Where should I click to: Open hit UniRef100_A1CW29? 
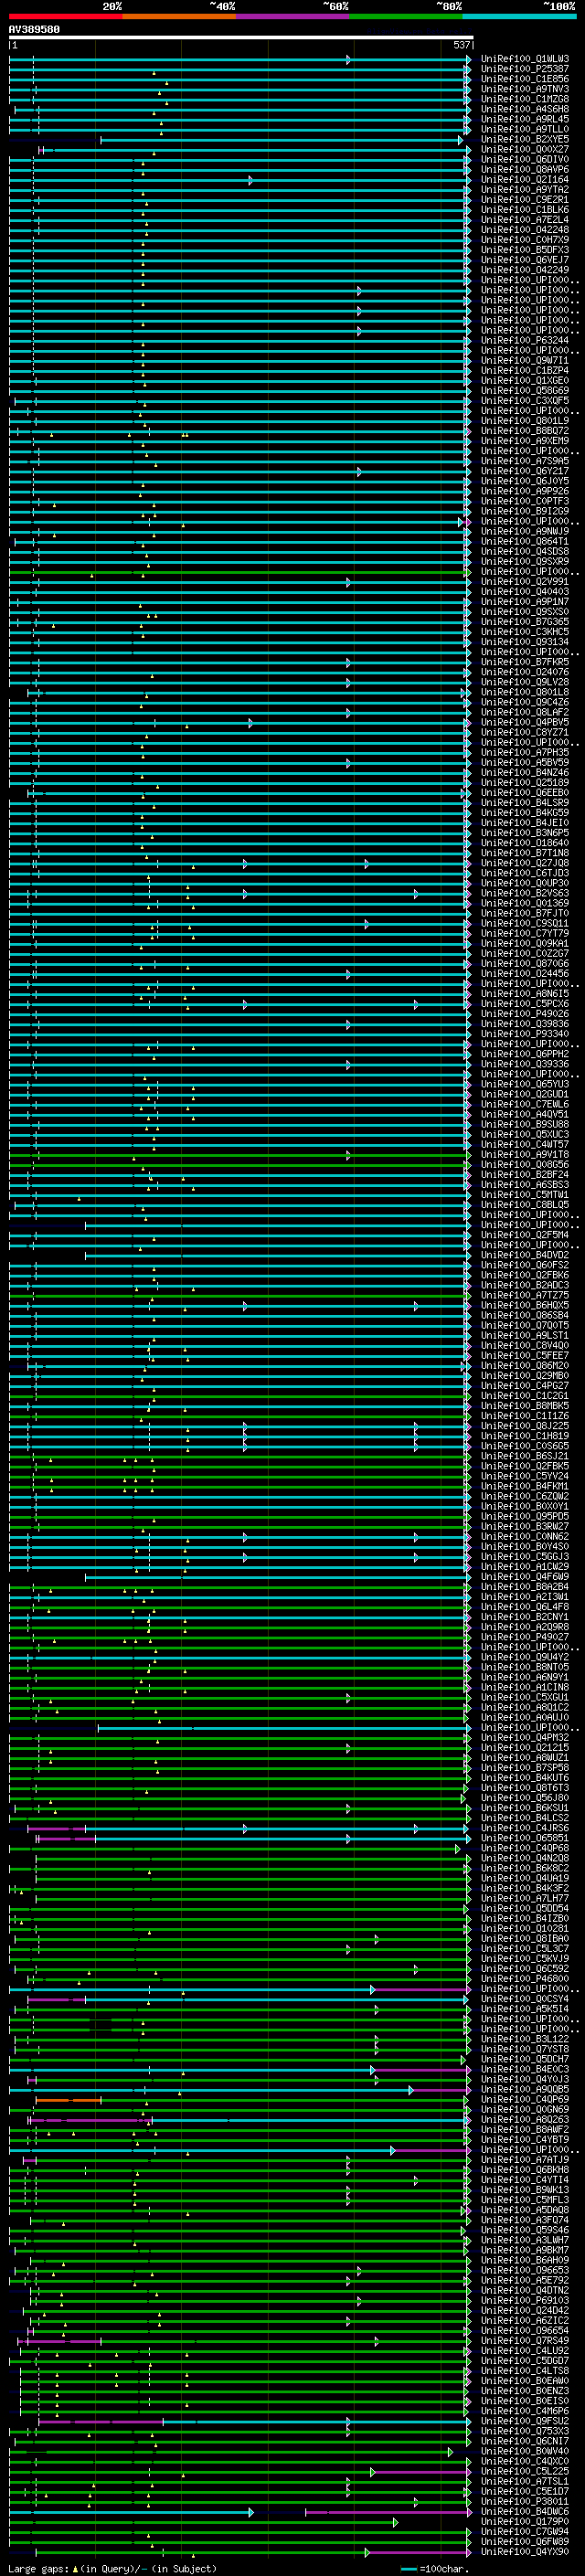tap(525, 1568)
